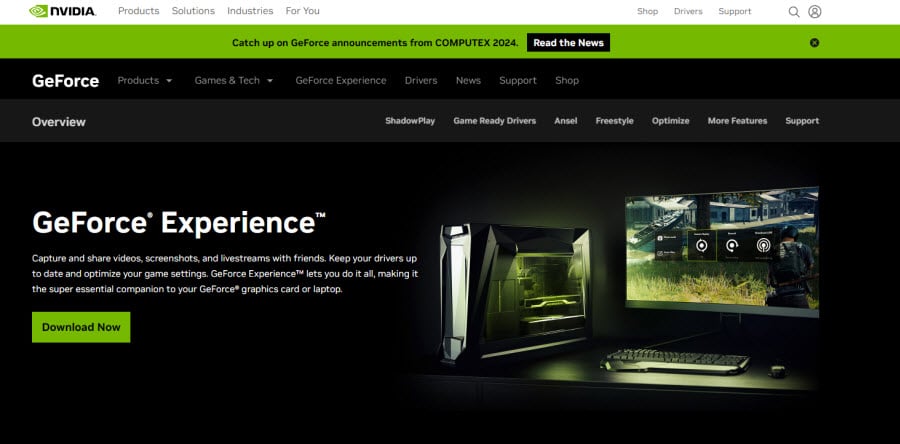This screenshot has width=900, height=444.
Task: Select the Overview section heading
Action: pos(59,122)
